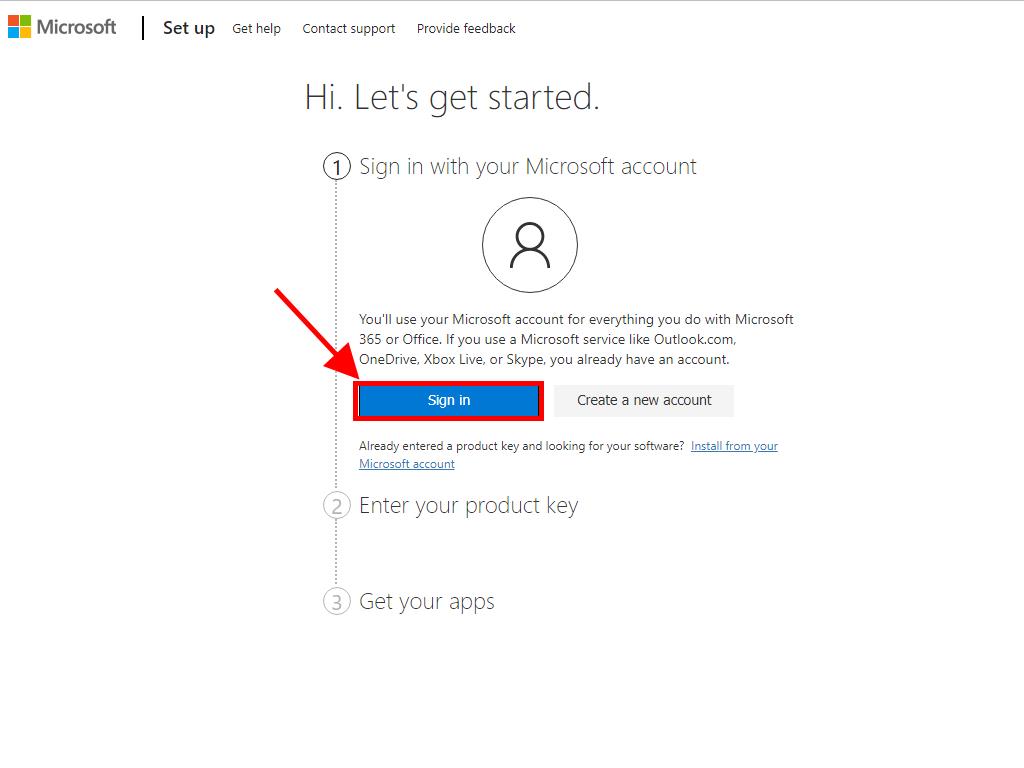Click the Microsoft wordmark text

pos(76,27)
